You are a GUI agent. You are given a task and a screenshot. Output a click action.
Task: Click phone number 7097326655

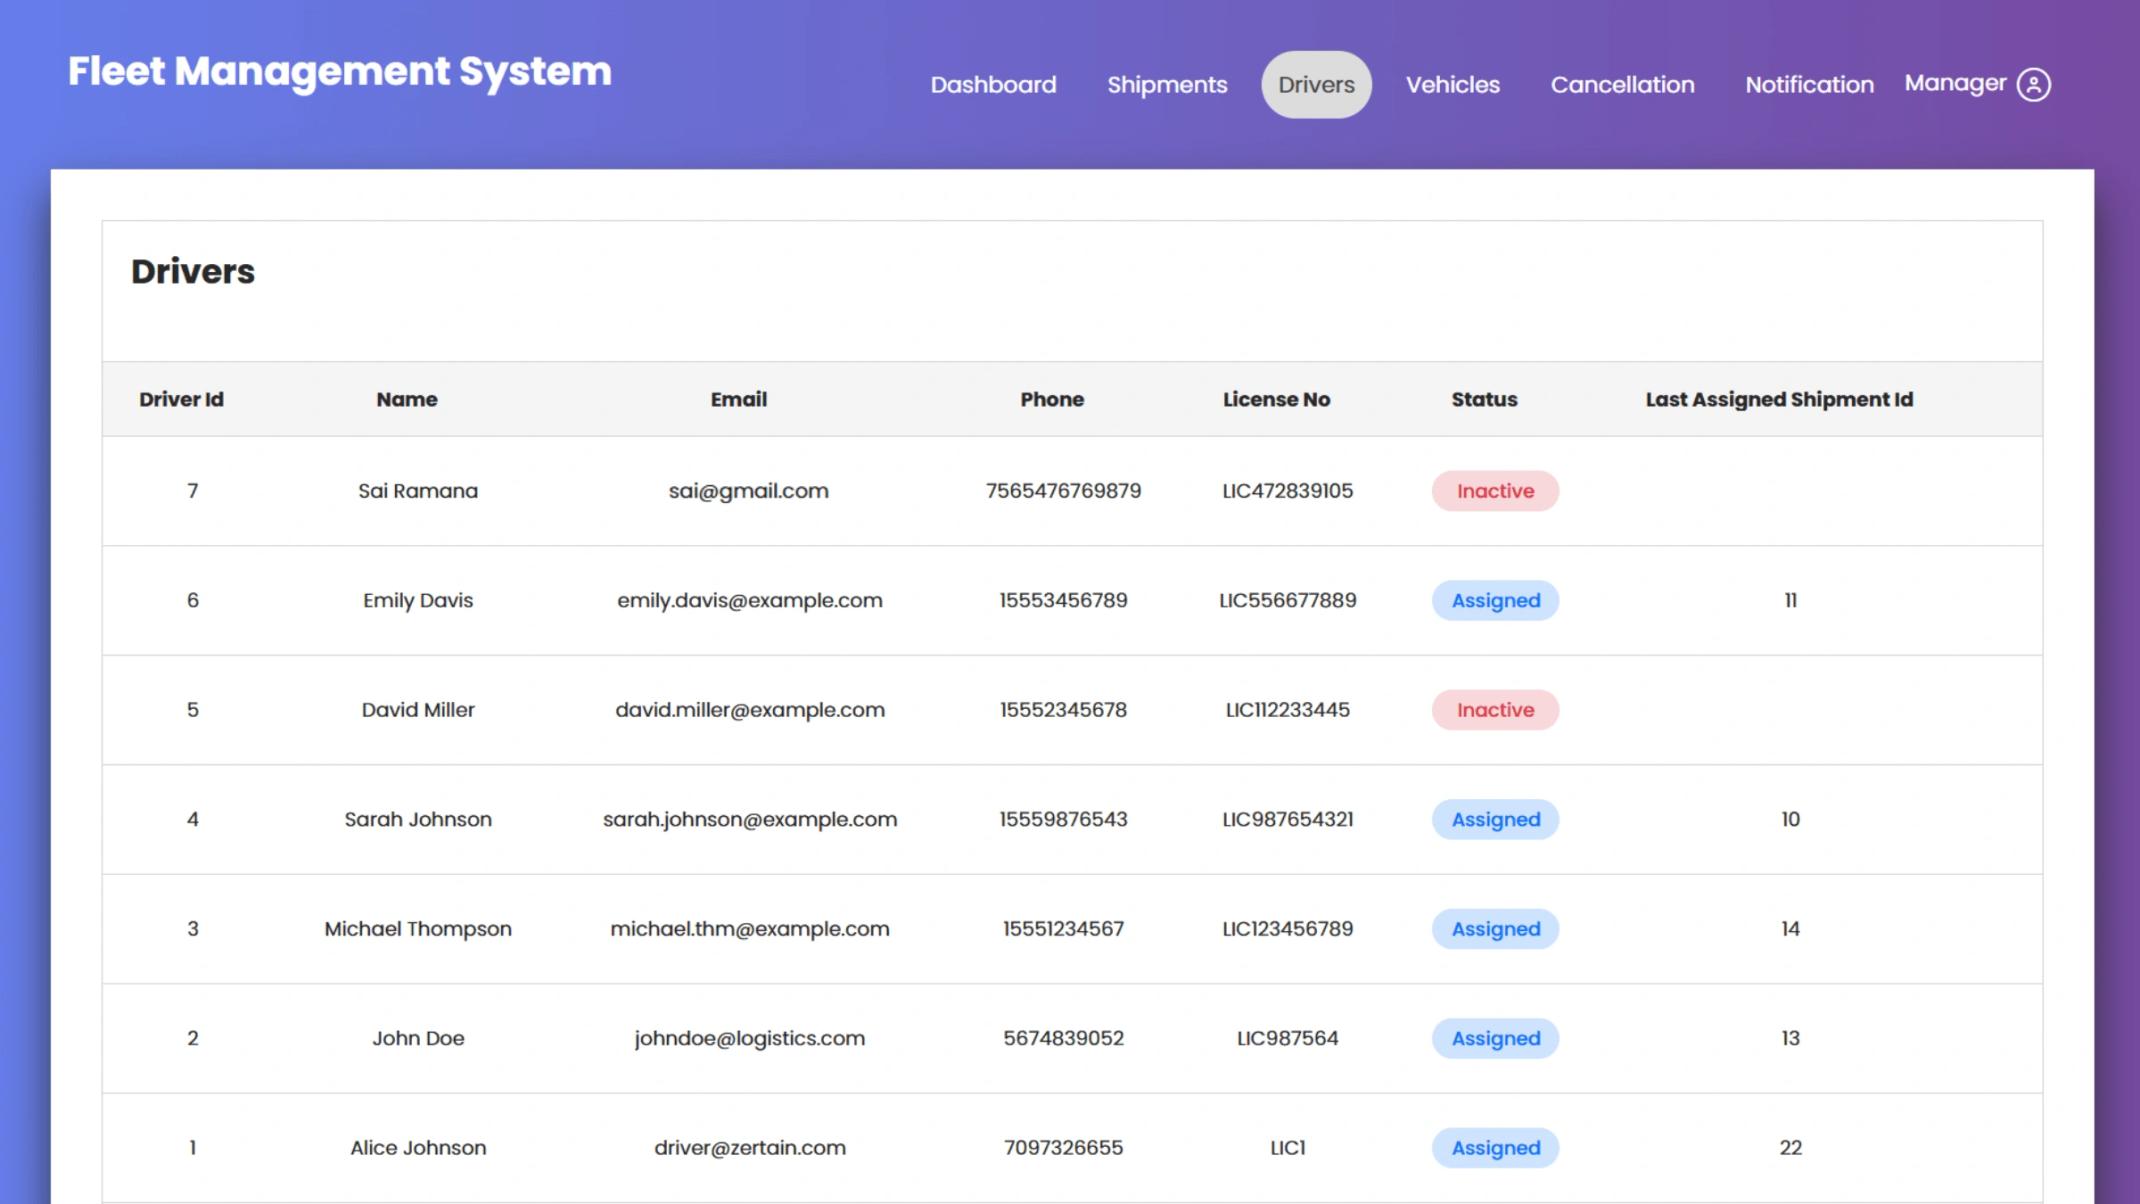[x=1063, y=1148]
